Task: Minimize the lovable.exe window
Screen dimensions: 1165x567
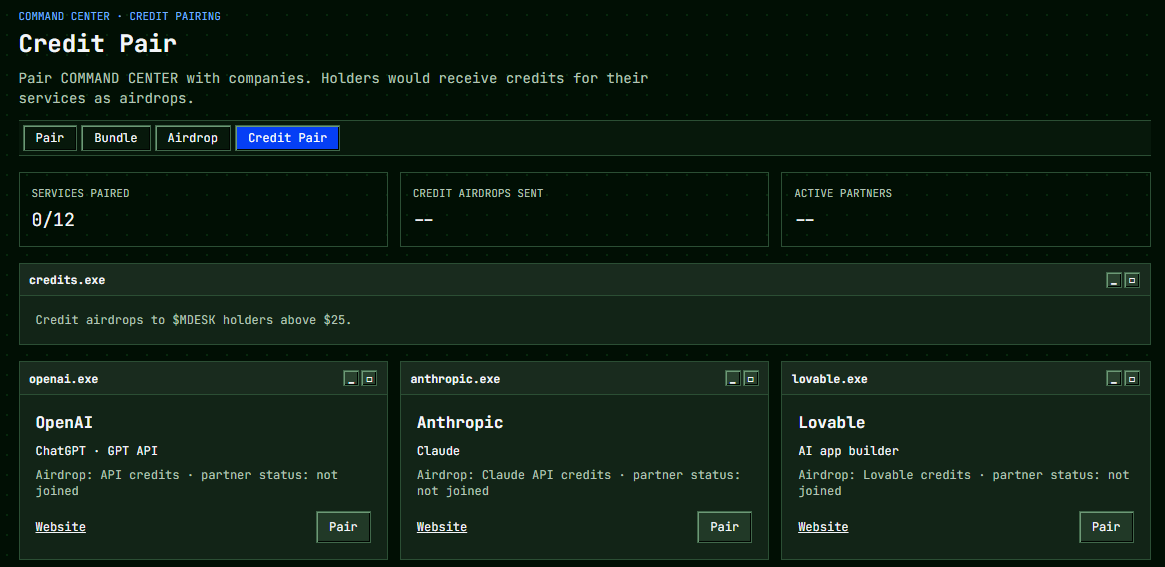Action: [x=1114, y=379]
